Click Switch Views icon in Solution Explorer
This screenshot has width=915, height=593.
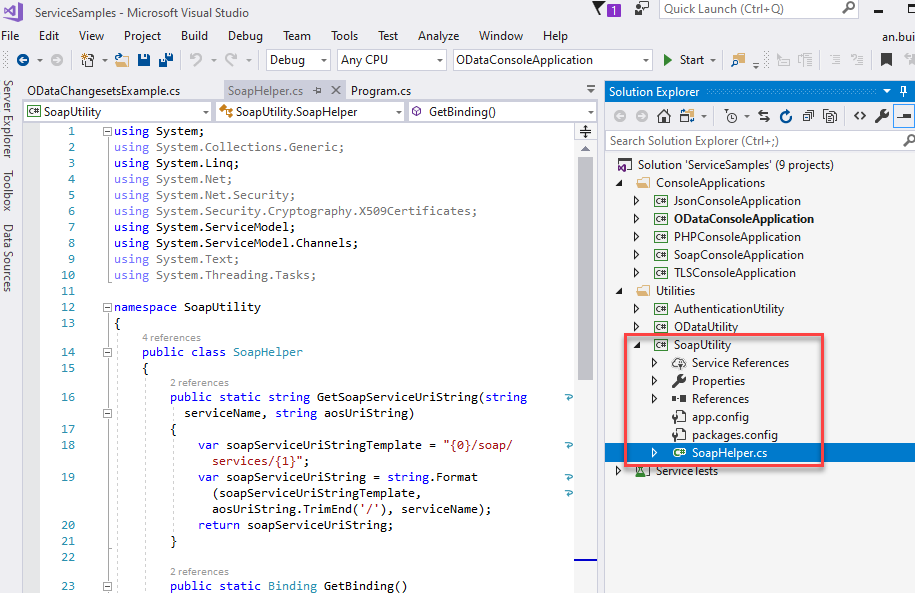pyautogui.click(x=687, y=116)
